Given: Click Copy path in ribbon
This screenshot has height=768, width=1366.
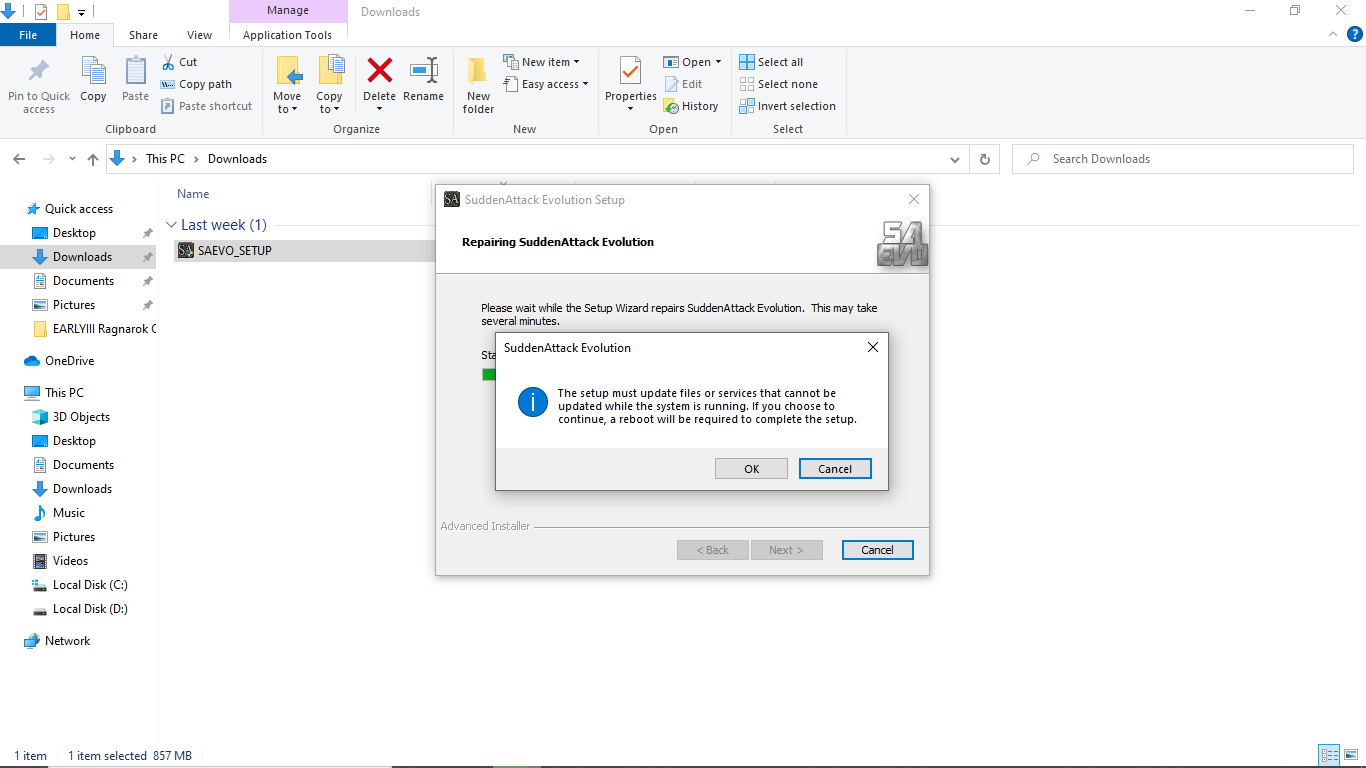Looking at the screenshot, I should click(196, 84).
